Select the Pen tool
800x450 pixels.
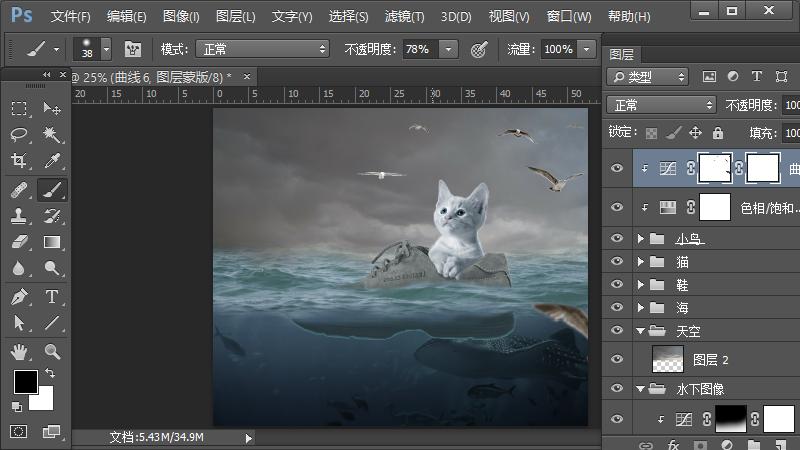coord(19,296)
